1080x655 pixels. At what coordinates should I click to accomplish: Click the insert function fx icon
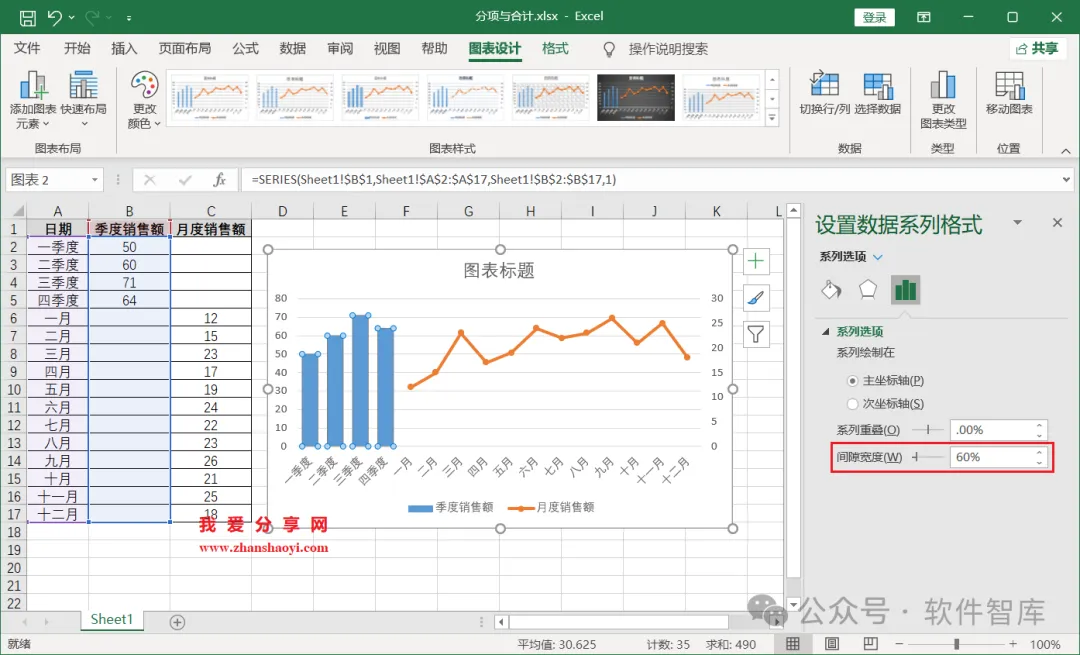(220, 180)
